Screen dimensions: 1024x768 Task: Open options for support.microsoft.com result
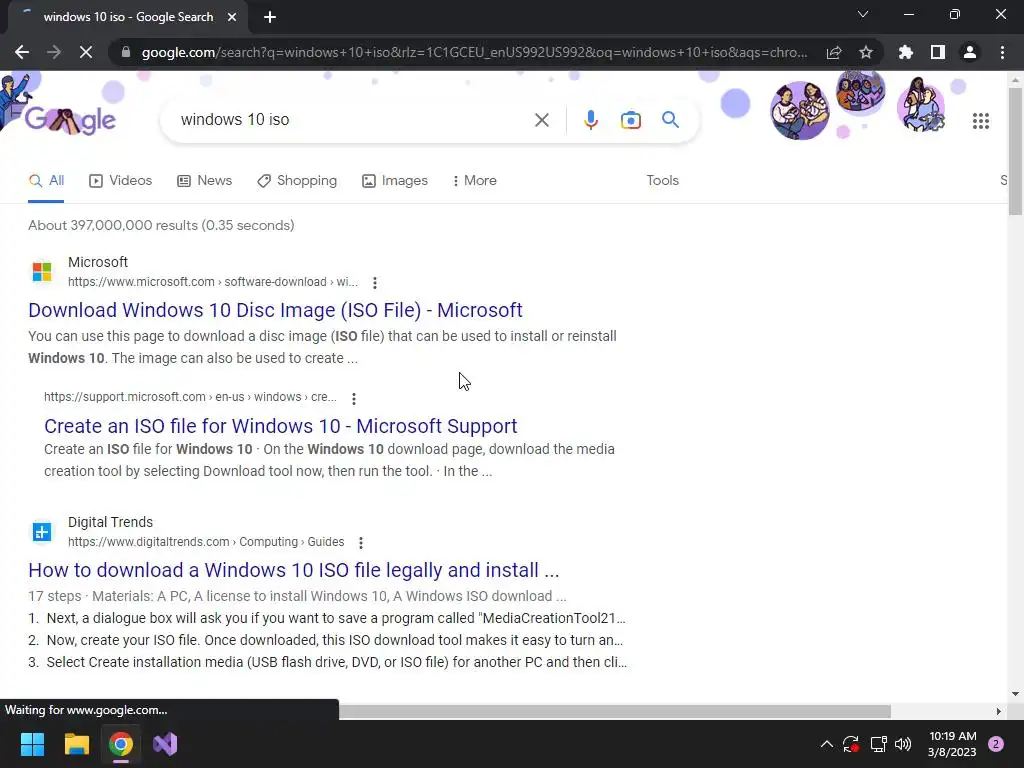point(353,398)
